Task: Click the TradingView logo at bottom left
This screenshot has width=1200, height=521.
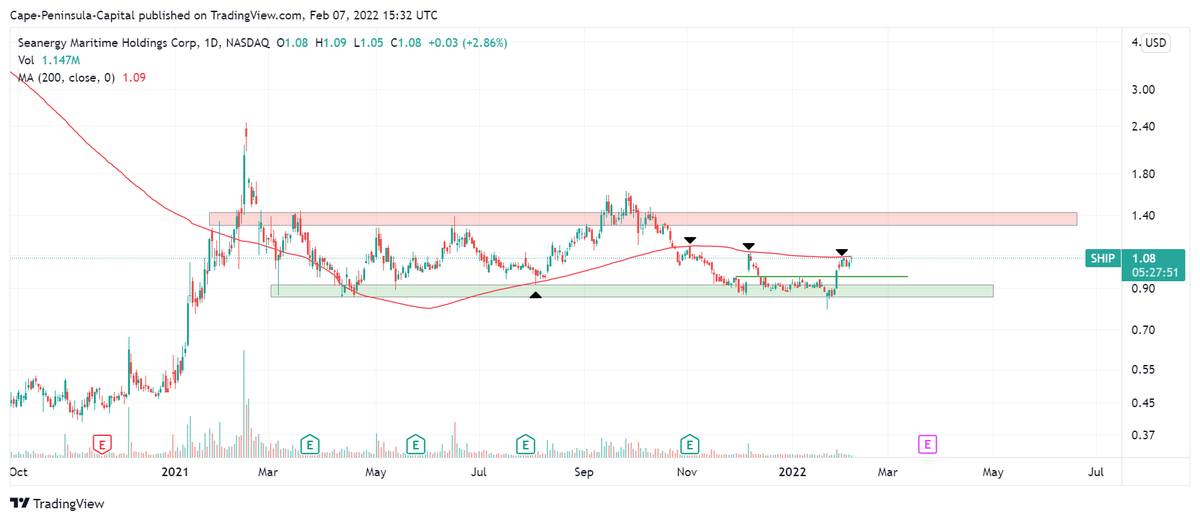Action: point(57,503)
